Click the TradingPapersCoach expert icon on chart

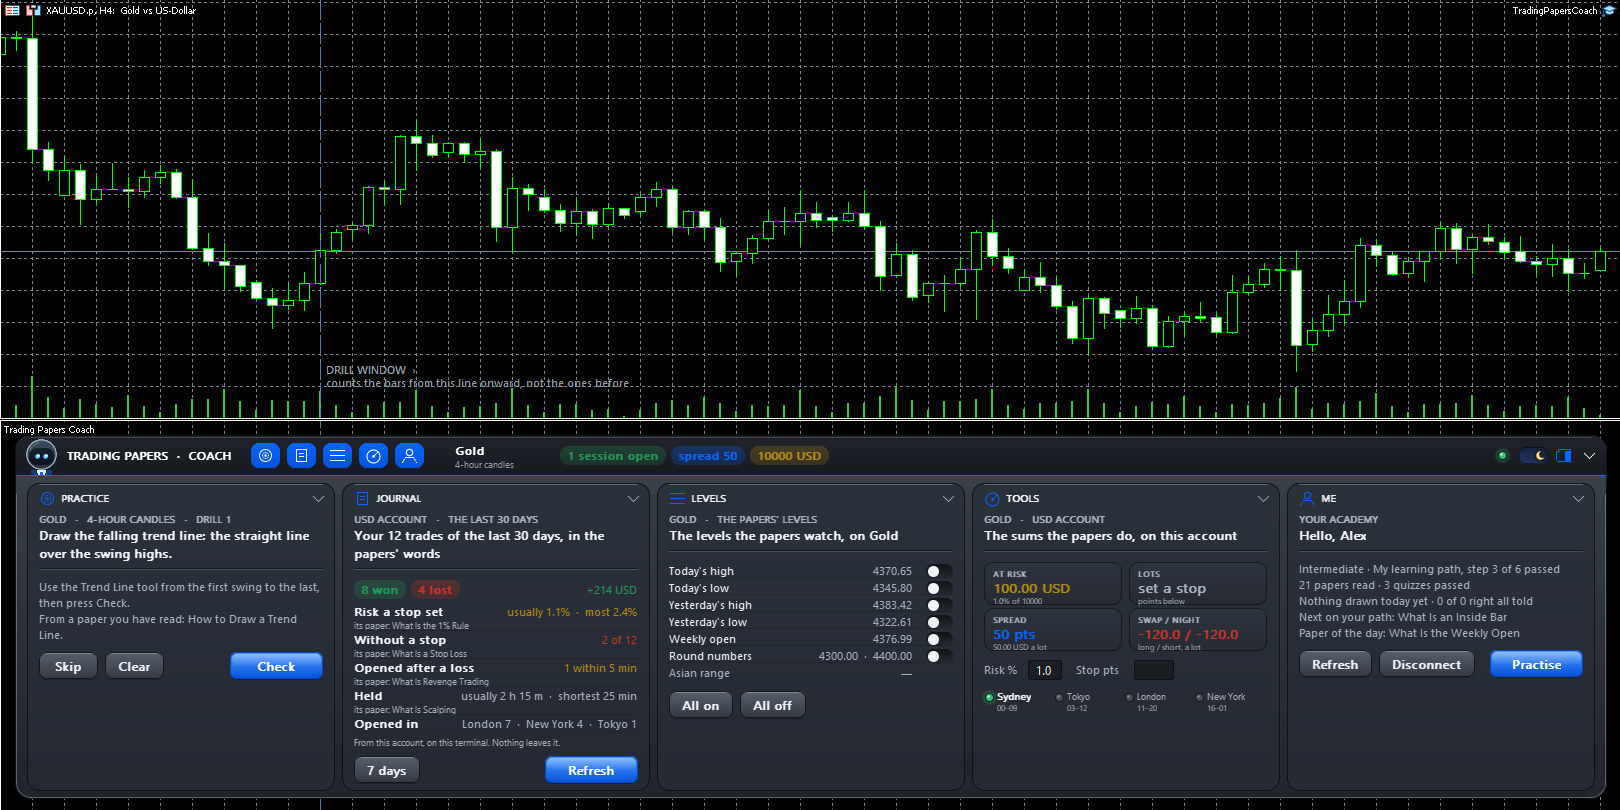[x=1609, y=10]
